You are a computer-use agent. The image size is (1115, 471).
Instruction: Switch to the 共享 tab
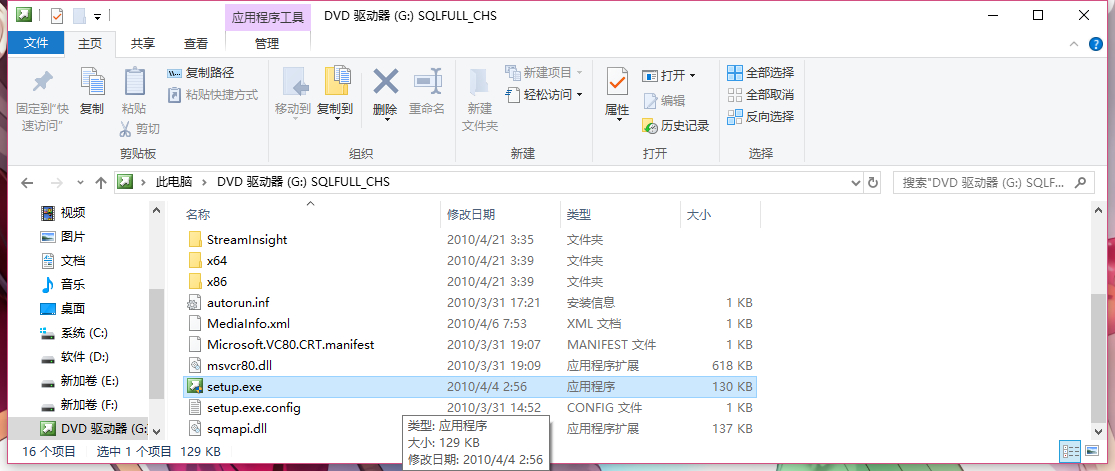click(x=143, y=43)
